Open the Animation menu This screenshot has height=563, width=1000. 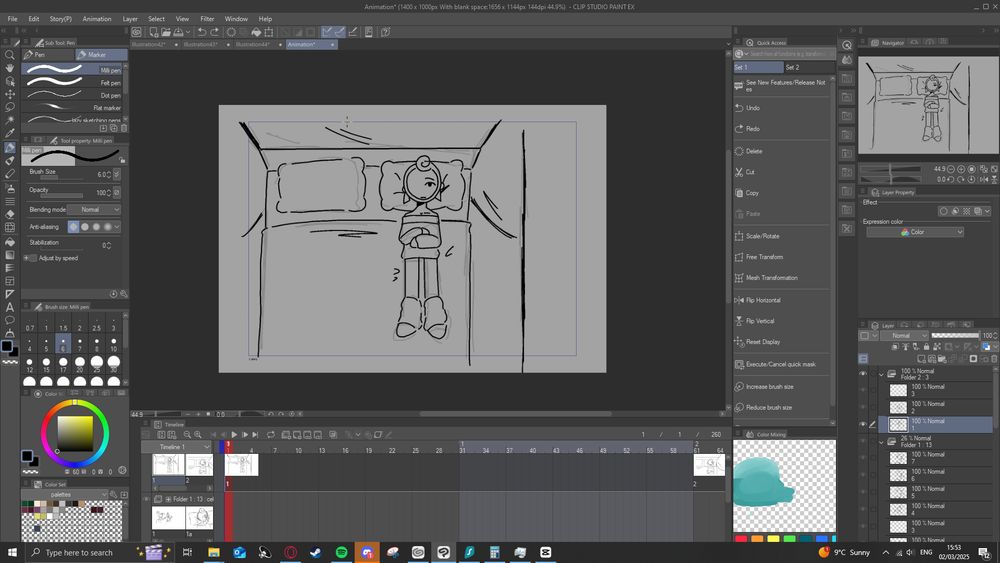(97, 18)
